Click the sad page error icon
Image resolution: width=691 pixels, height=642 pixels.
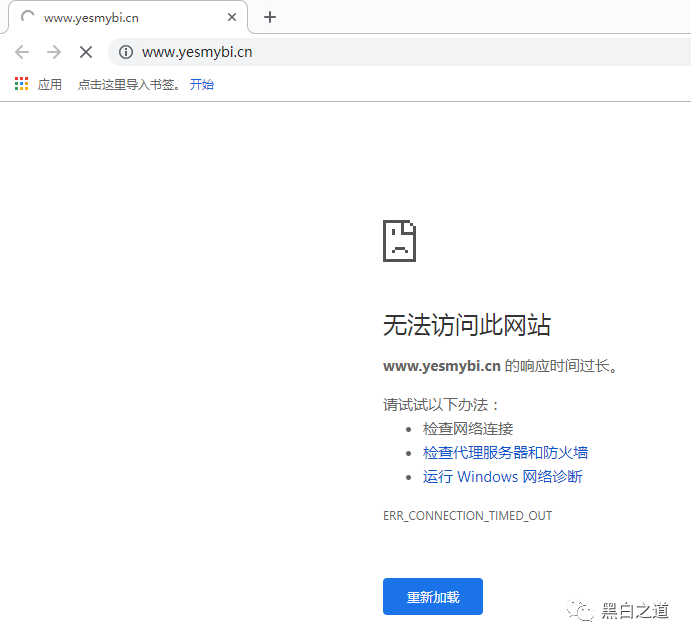tap(399, 241)
